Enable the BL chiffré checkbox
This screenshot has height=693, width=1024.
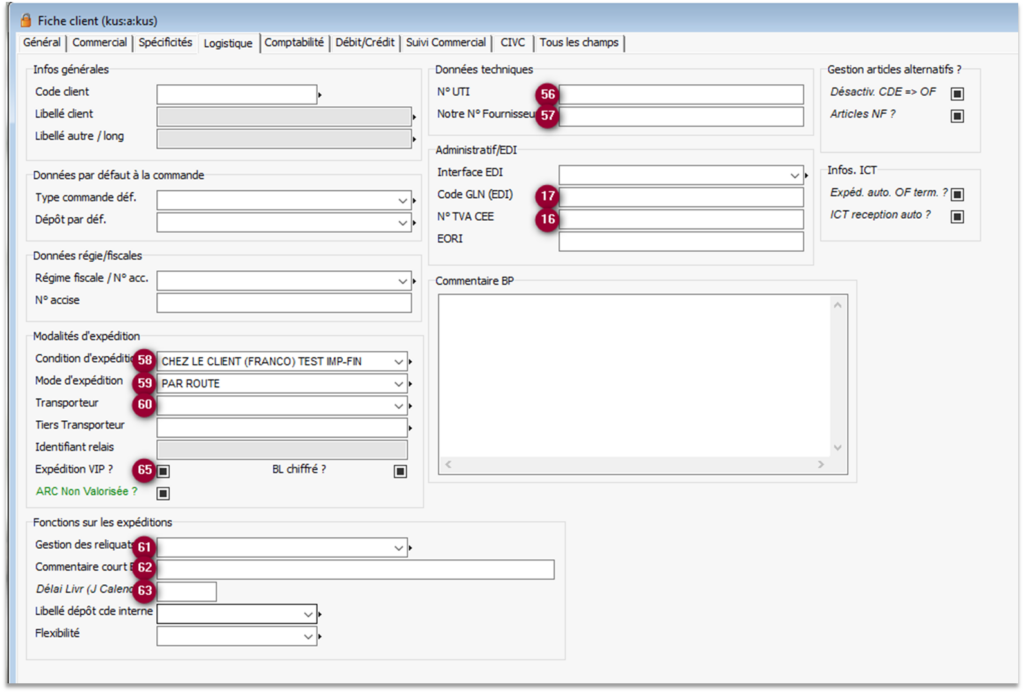[x=400, y=471]
